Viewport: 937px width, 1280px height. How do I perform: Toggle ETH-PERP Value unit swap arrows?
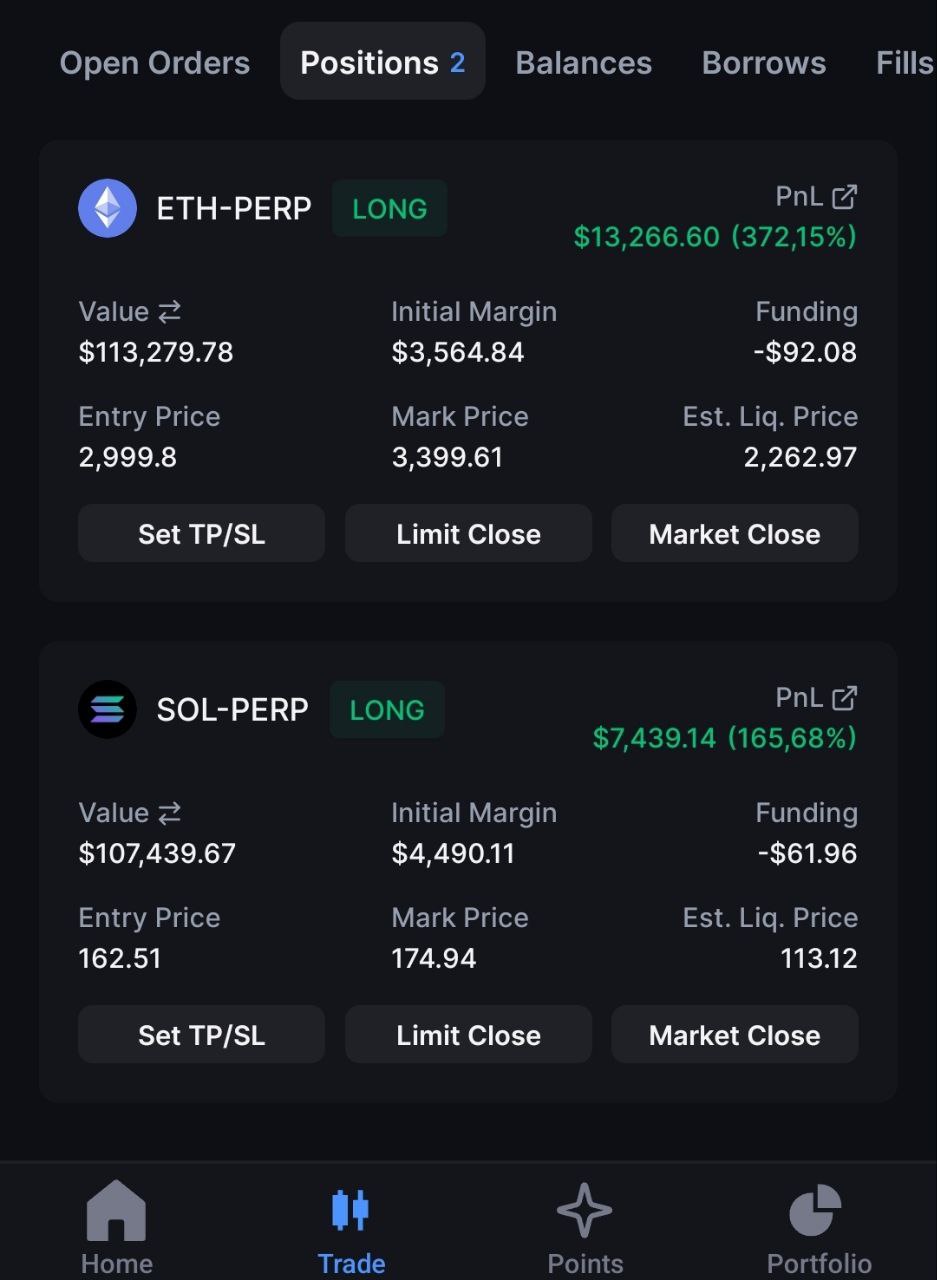[169, 312]
